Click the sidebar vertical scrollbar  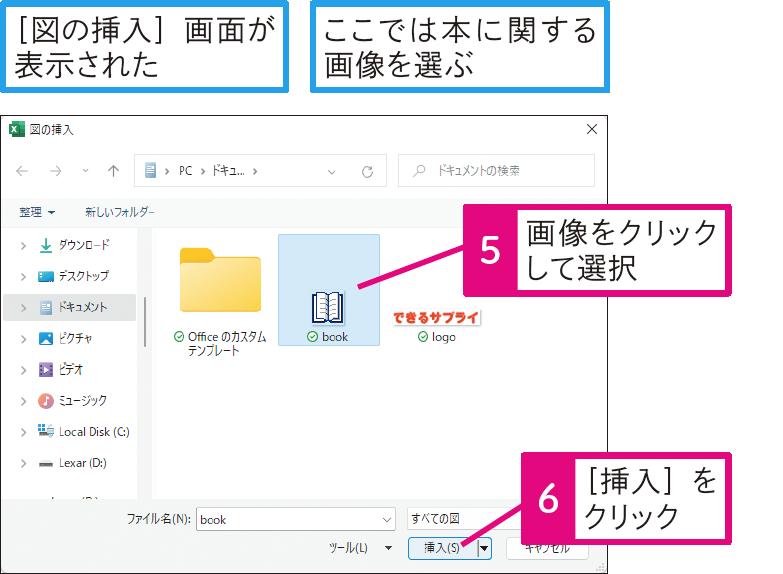[145, 322]
